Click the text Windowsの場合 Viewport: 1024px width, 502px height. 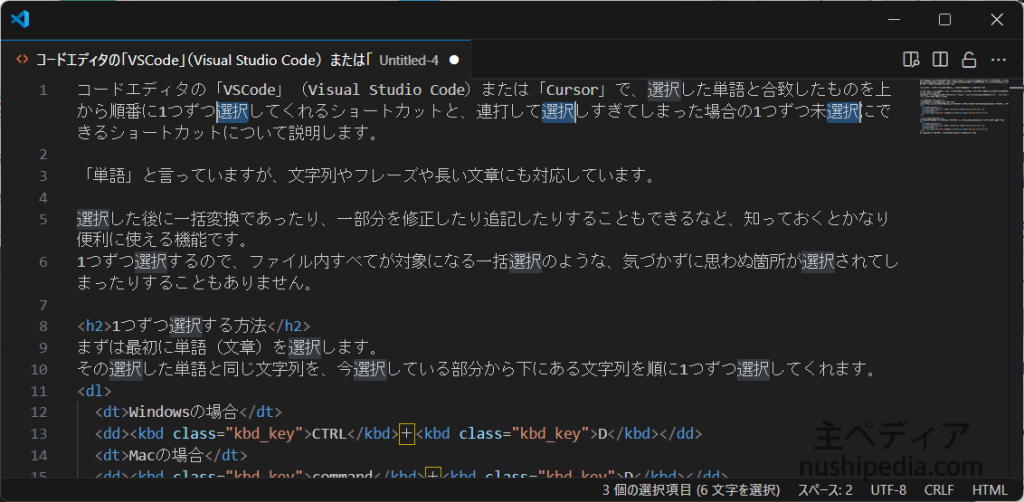click(184, 412)
